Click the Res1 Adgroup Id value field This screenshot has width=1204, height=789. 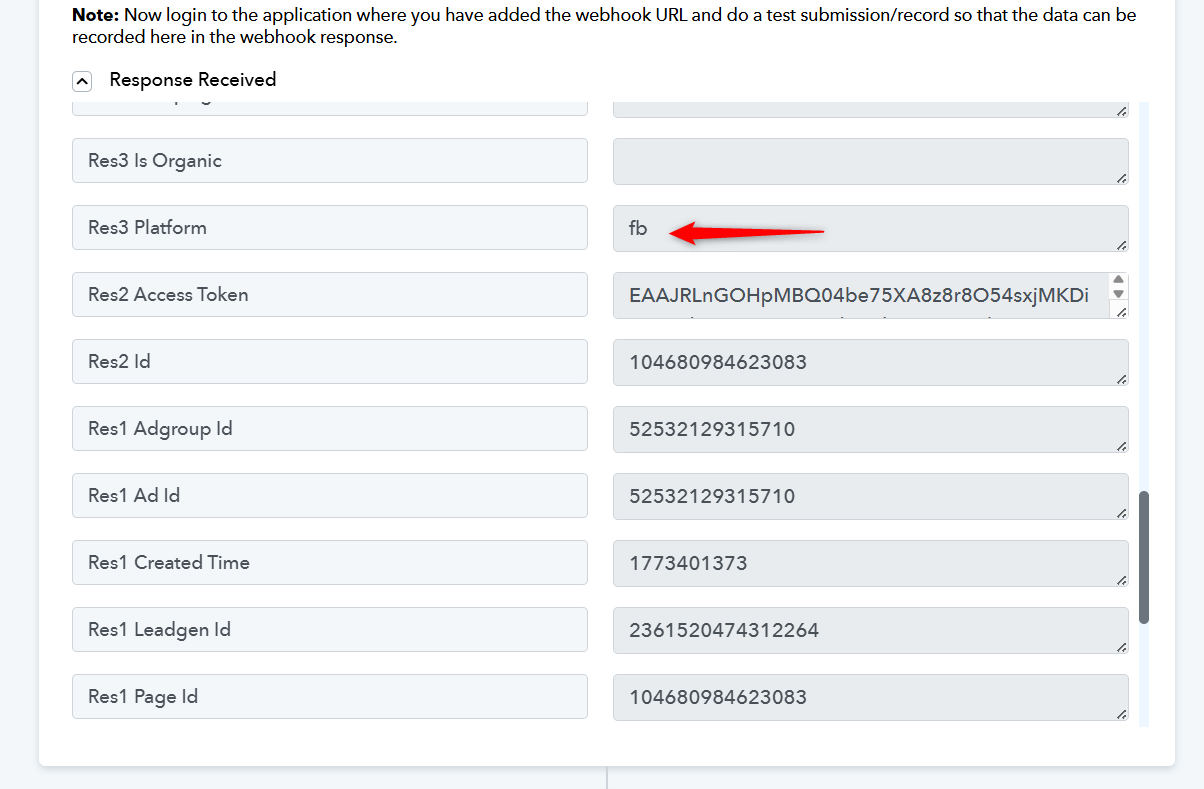pos(870,429)
